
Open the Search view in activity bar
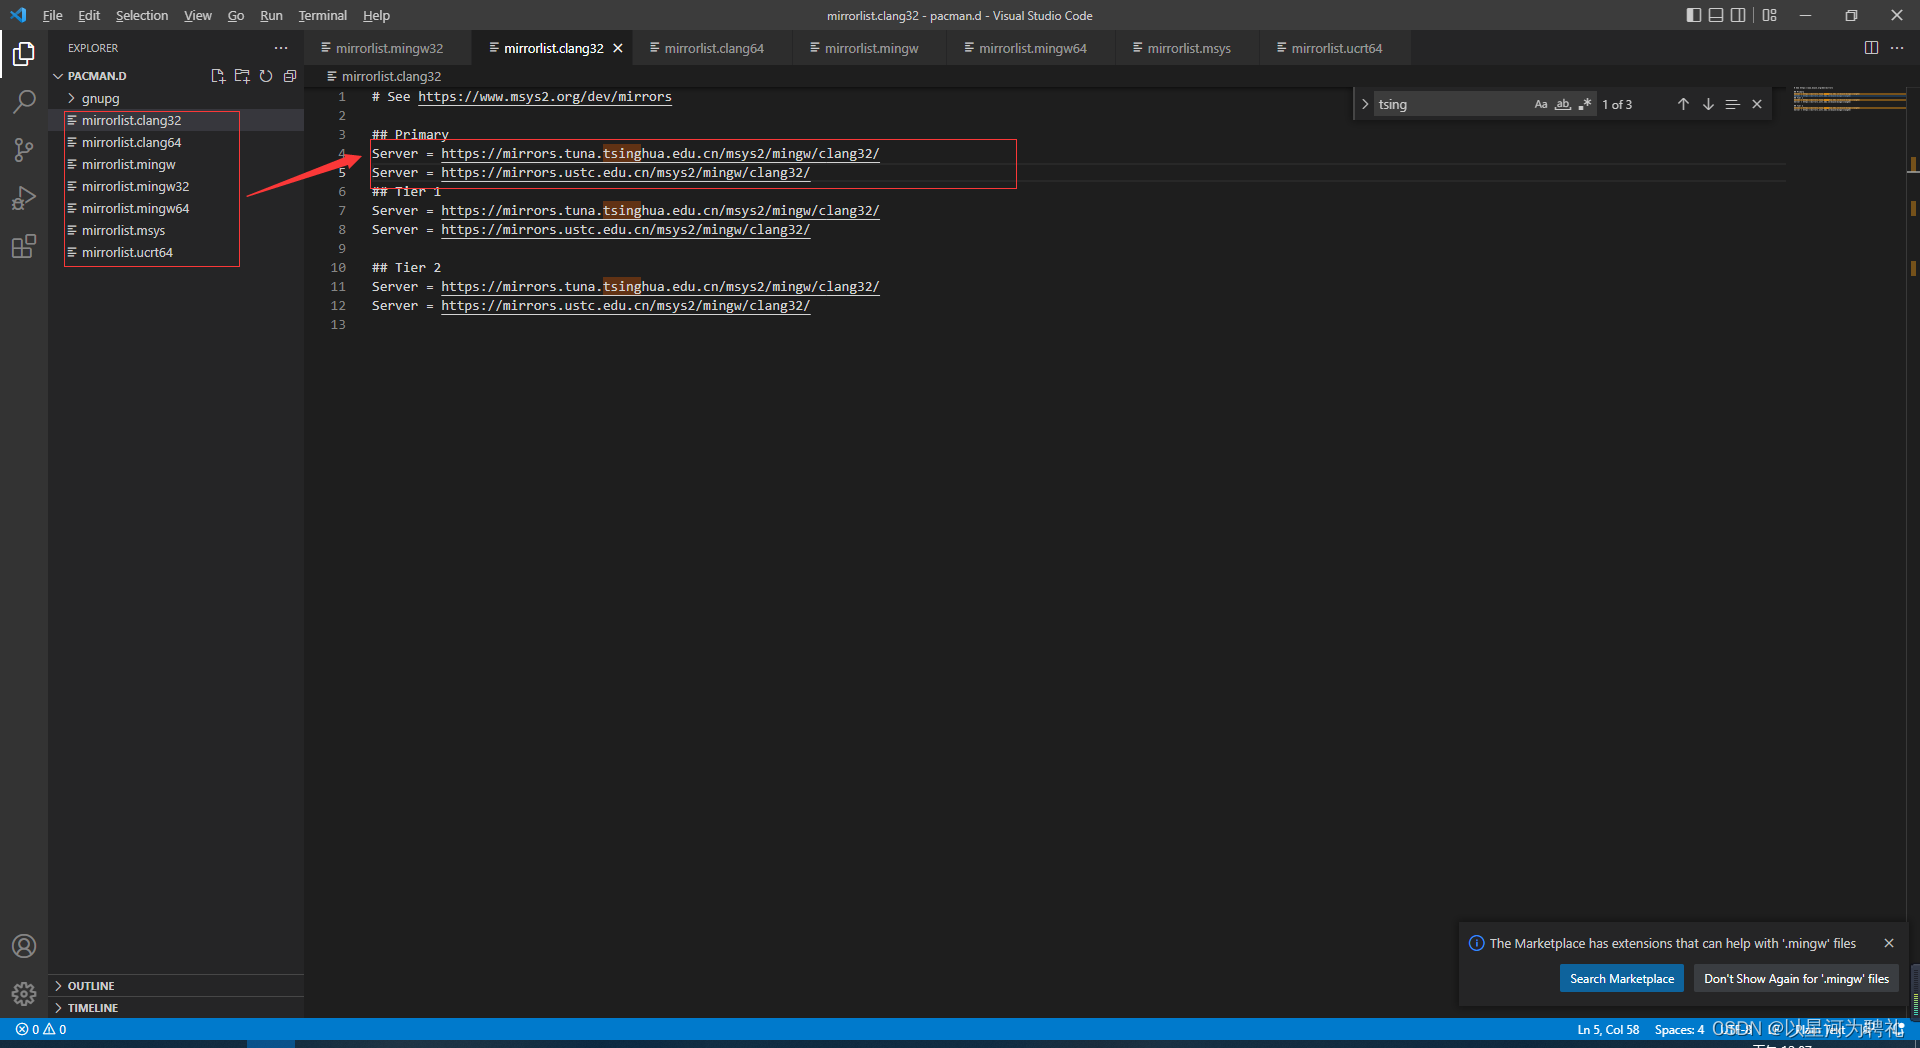[24, 101]
